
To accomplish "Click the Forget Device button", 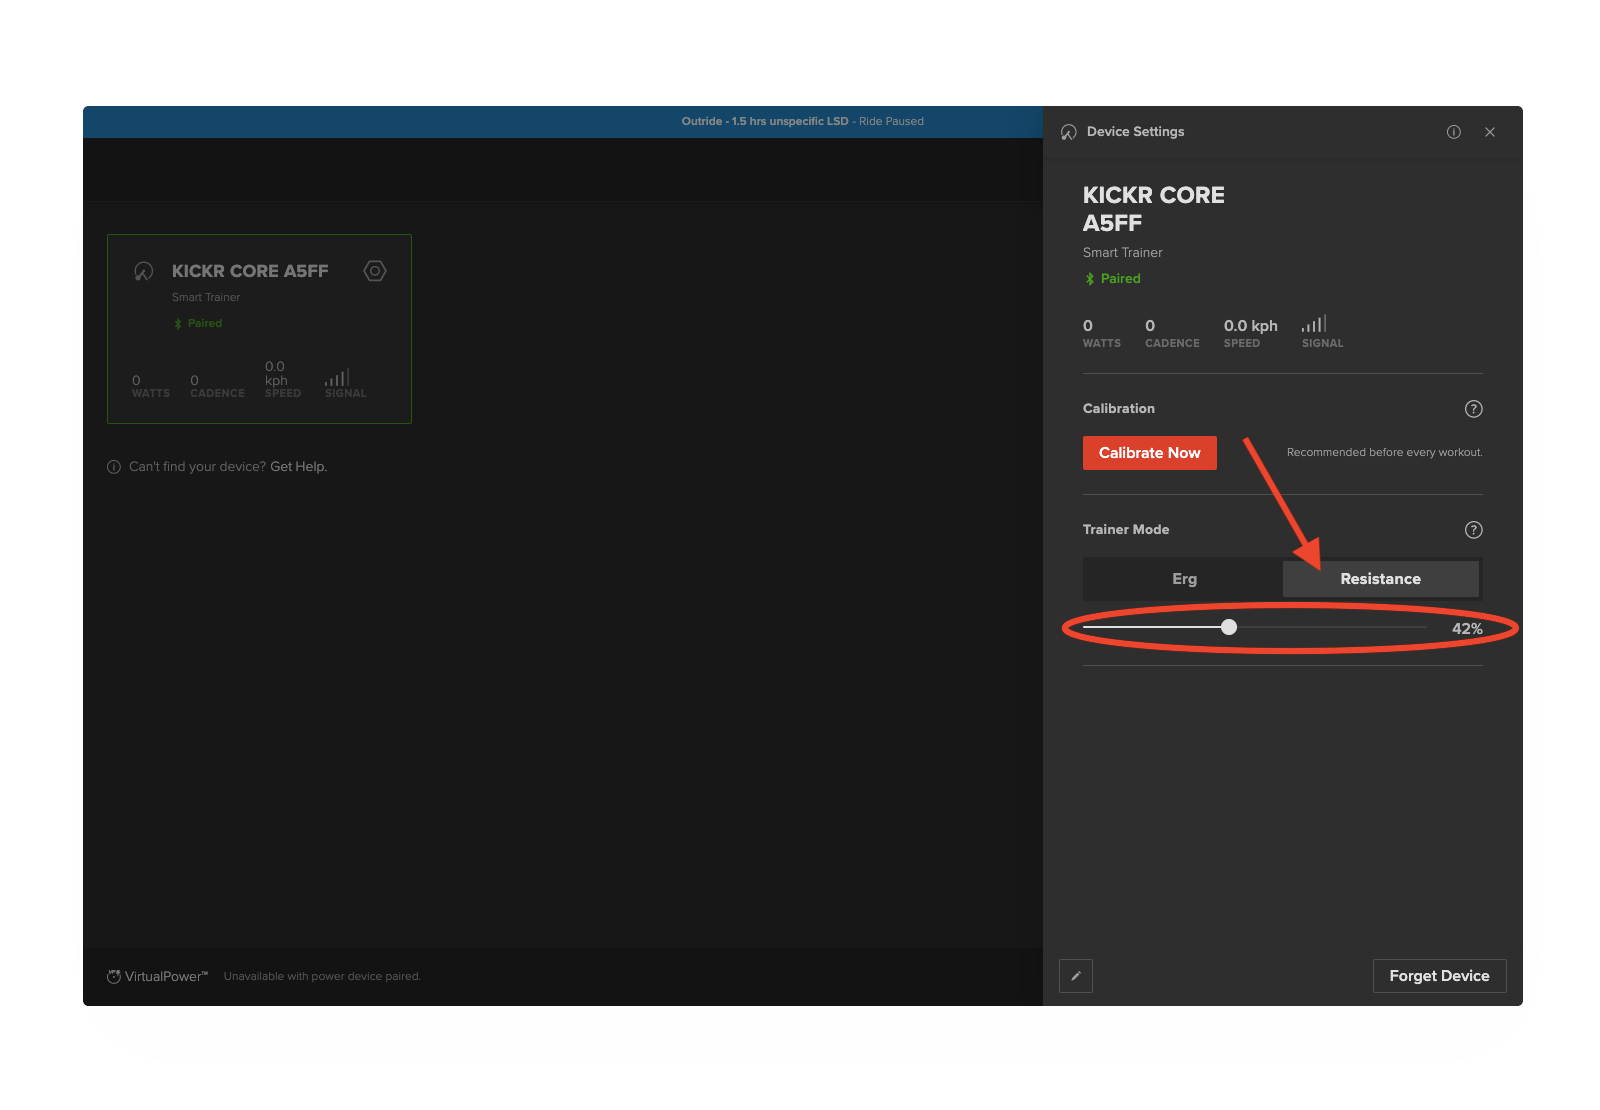I will tap(1439, 976).
